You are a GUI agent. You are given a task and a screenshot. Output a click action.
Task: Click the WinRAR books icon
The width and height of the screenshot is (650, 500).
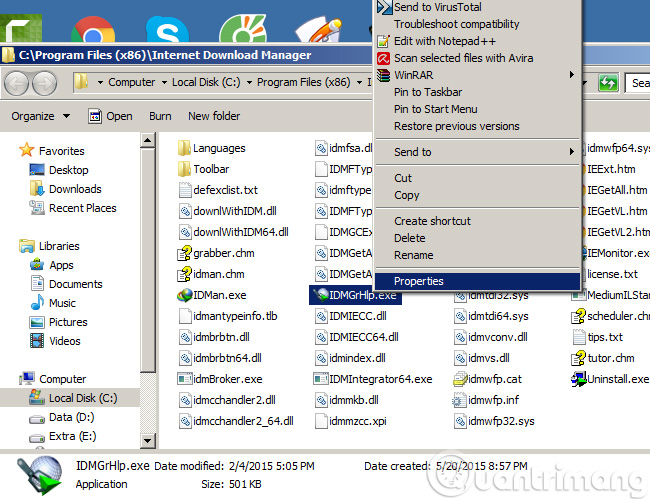pos(383,75)
